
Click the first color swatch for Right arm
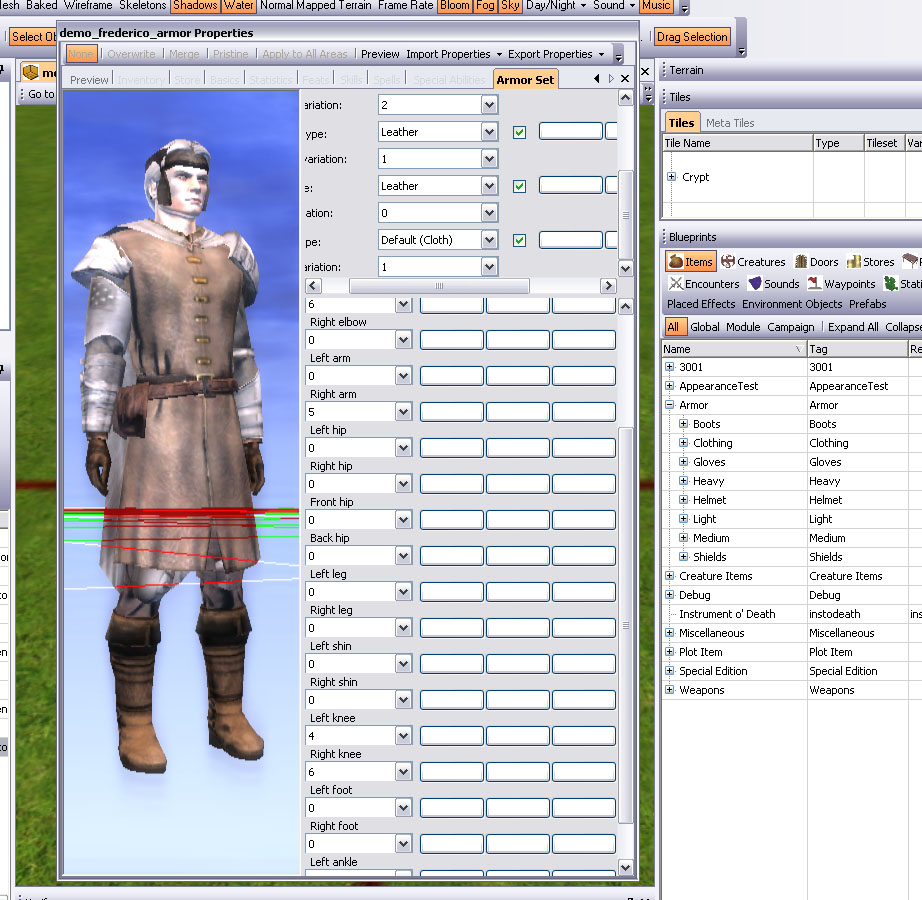[452, 411]
